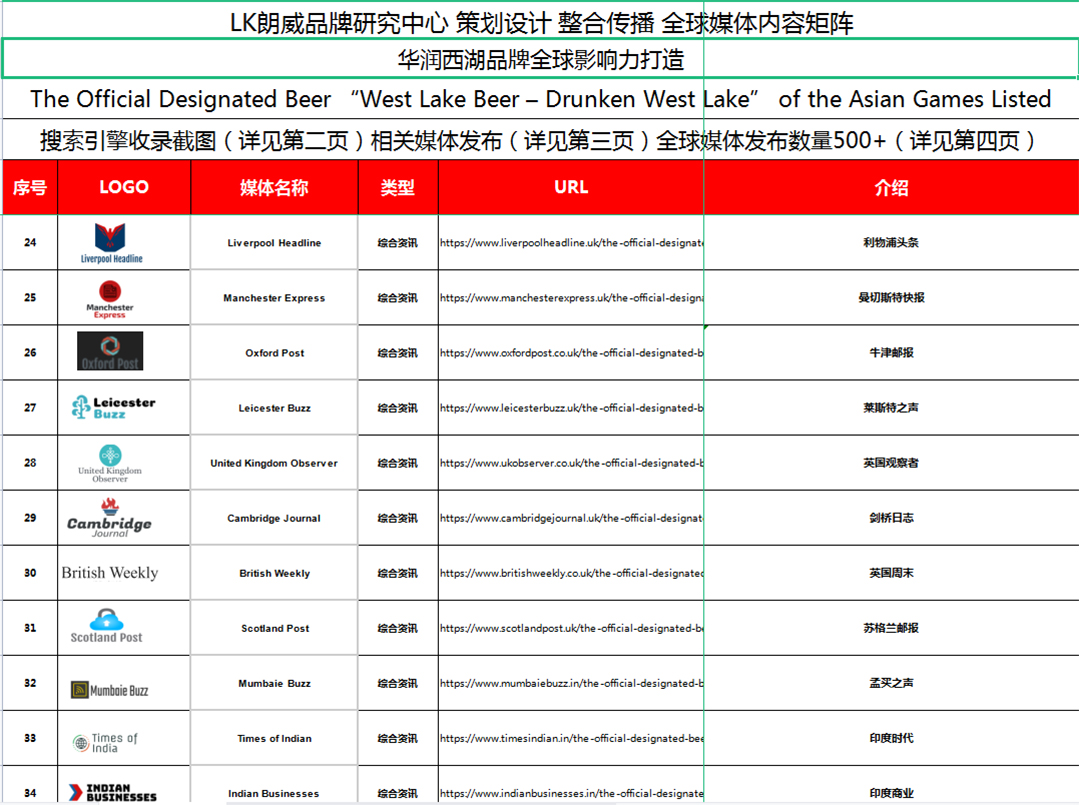1079x805 pixels.
Task: Select the 'URL' column header cell
Action: pyautogui.click(x=571, y=187)
